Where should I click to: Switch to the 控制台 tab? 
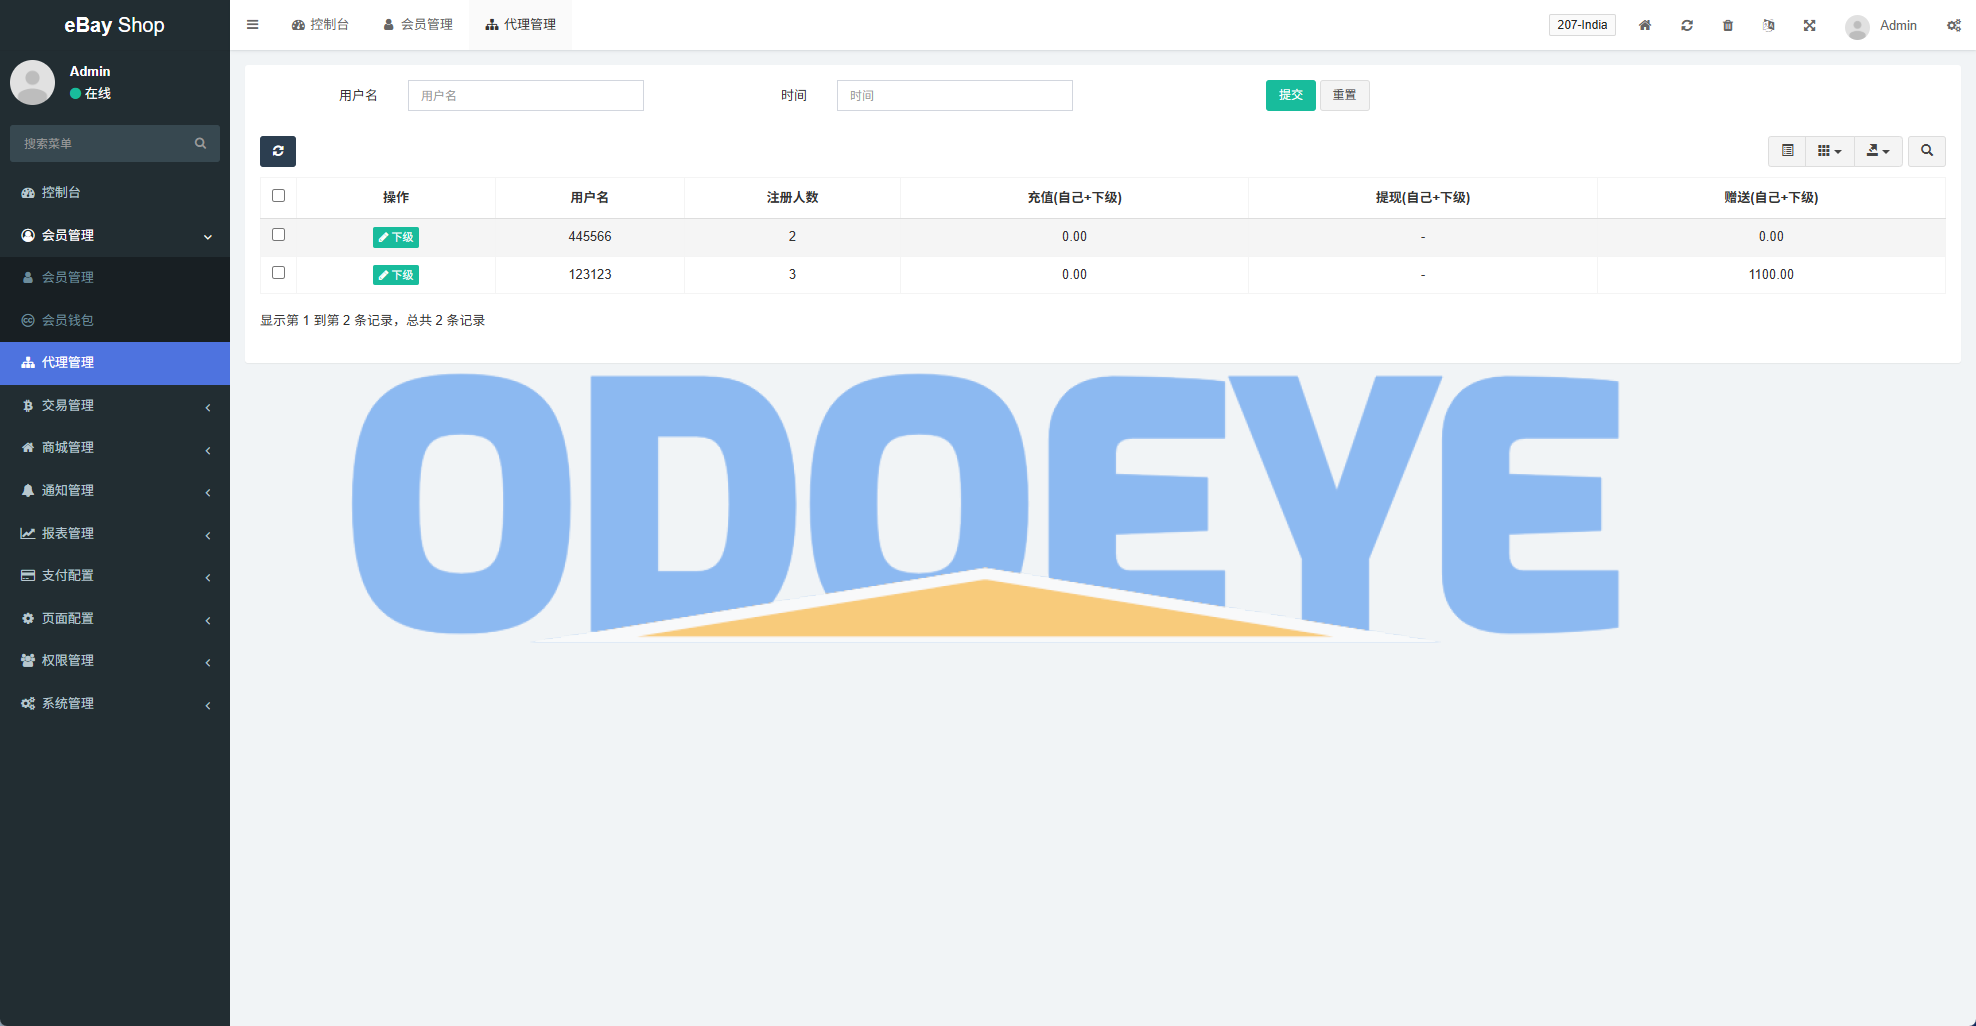pos(320,25)
